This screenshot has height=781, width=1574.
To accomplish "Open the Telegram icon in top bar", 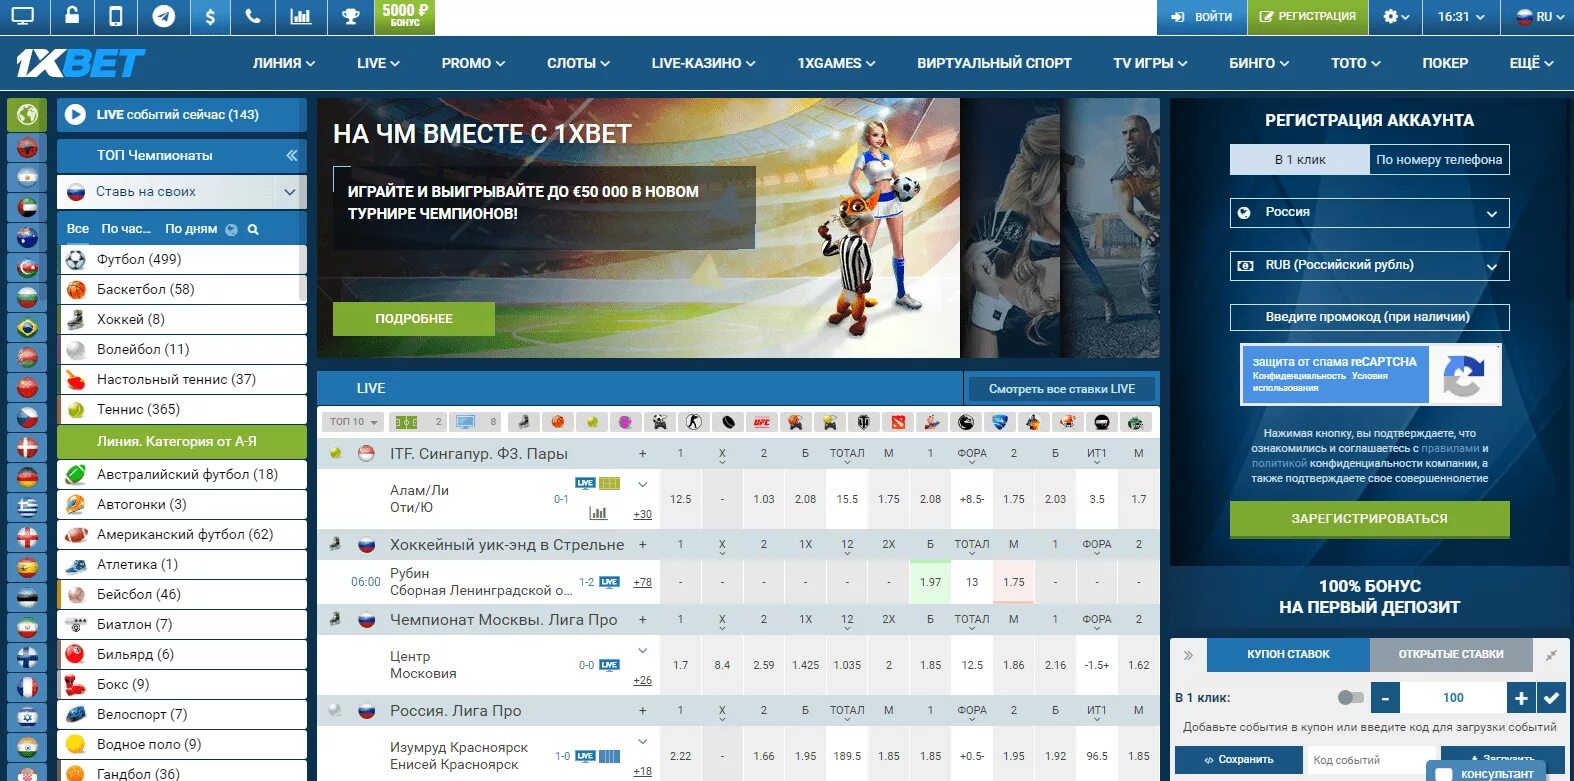I will coord(164,17).
